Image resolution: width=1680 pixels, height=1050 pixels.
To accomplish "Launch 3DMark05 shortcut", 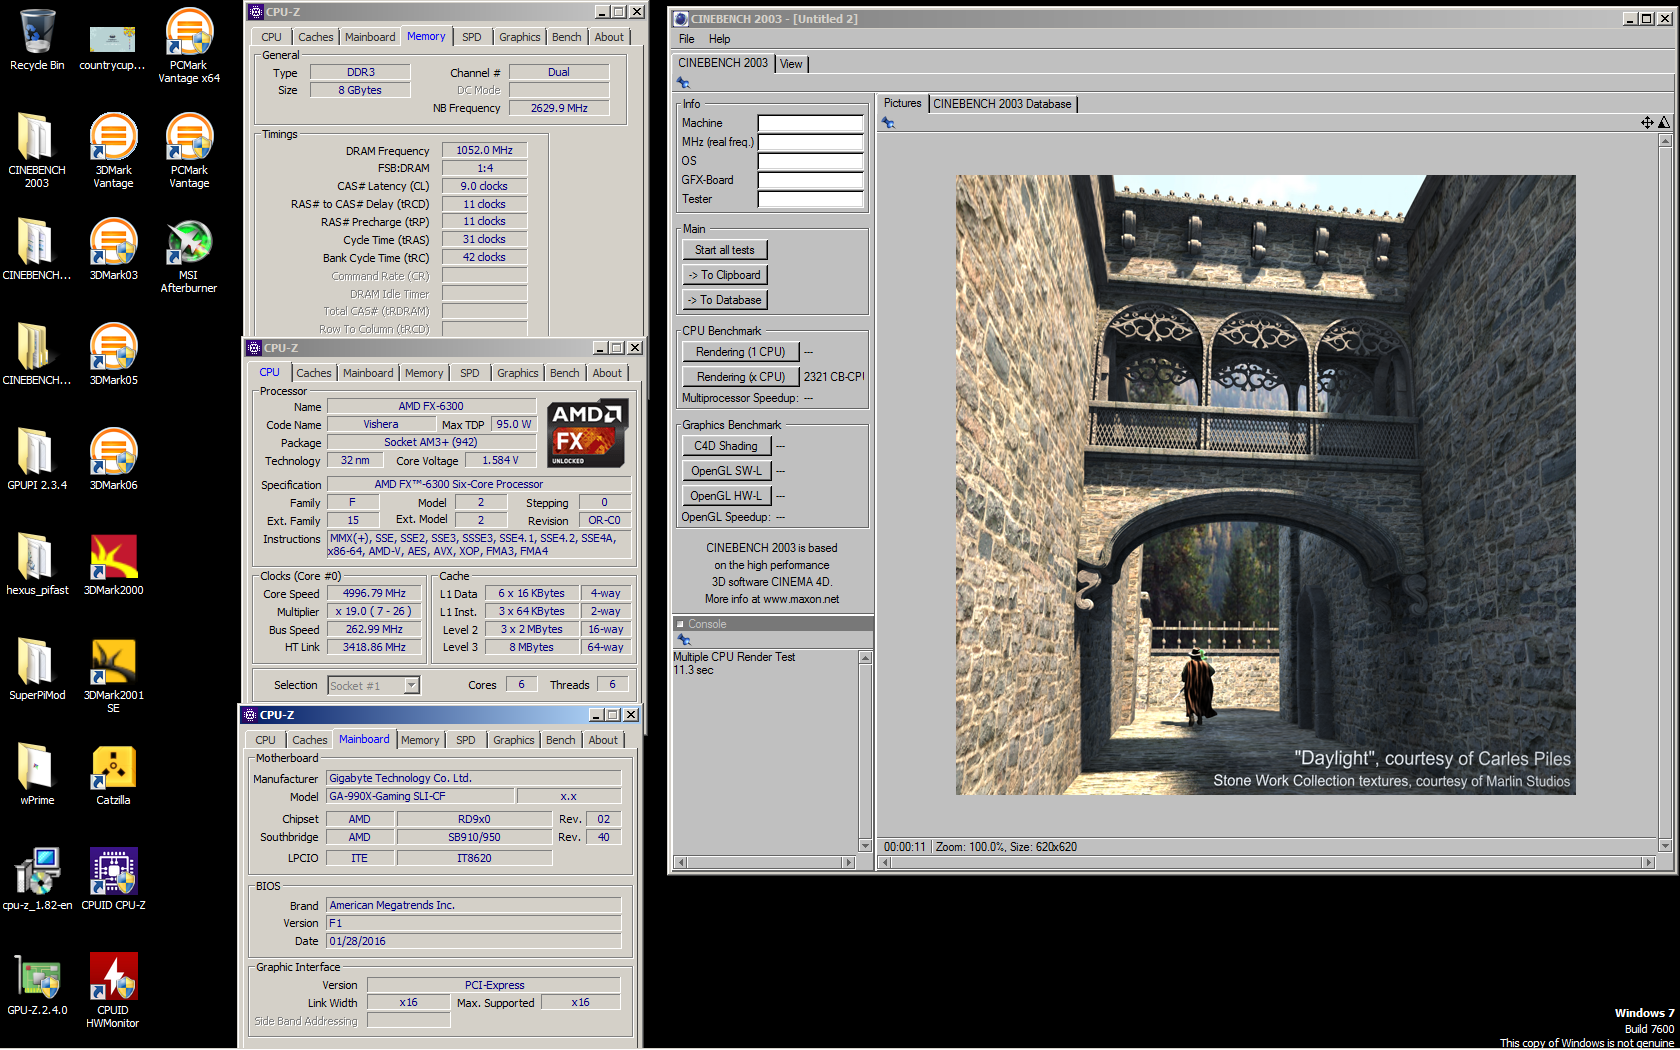I will point(113,355).
